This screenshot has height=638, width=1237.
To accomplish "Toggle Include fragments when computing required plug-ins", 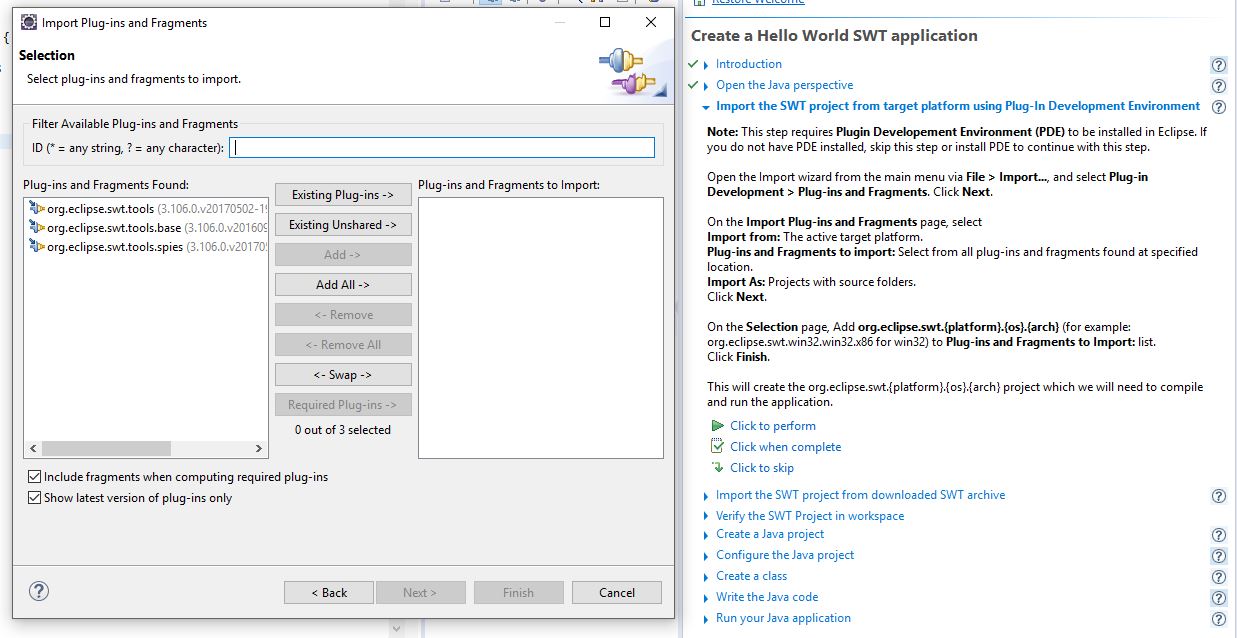I will (35, 477).
